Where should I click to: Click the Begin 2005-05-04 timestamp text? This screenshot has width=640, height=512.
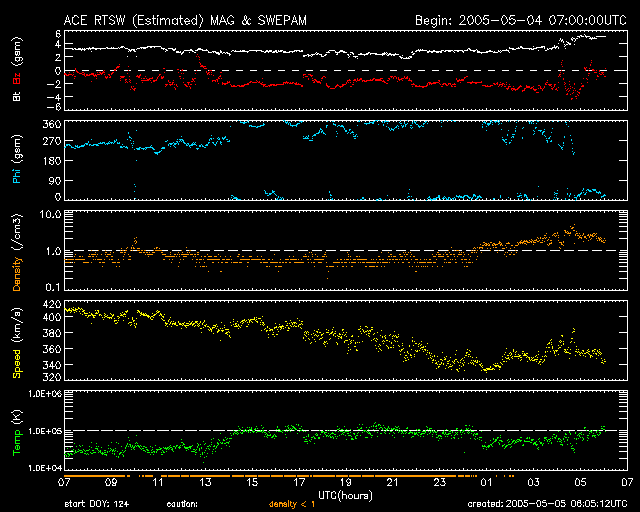point(520,19)
